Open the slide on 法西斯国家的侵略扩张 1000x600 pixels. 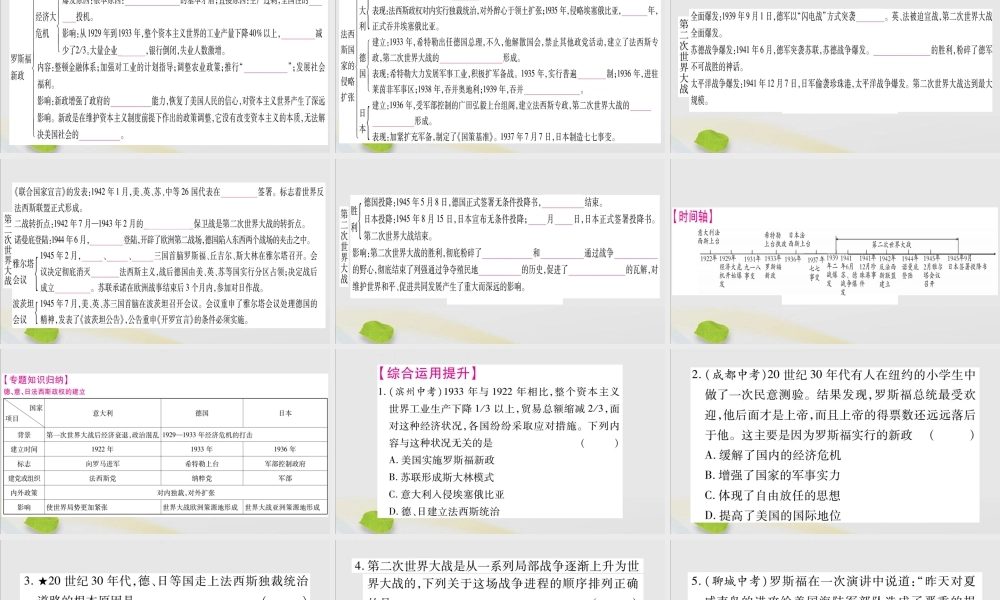[x=500, y=76]
